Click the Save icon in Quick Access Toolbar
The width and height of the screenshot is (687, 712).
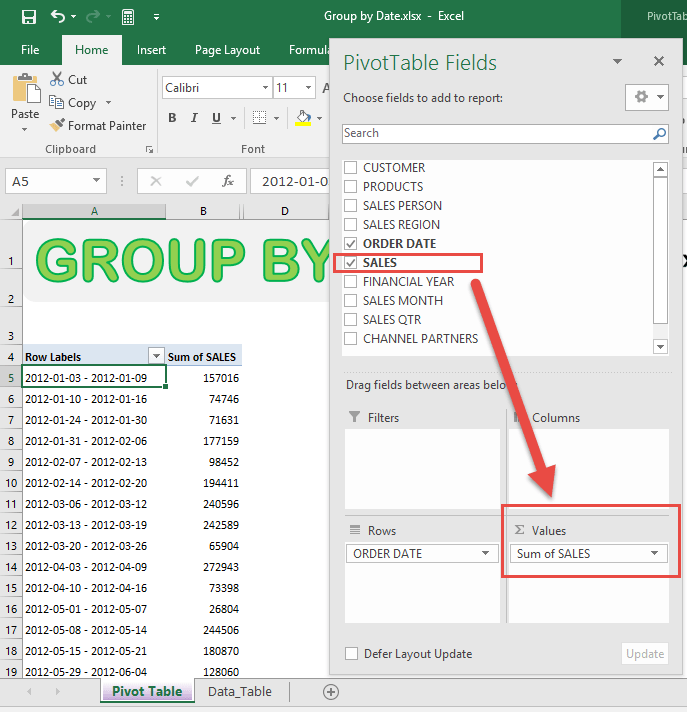coord(29,17)
